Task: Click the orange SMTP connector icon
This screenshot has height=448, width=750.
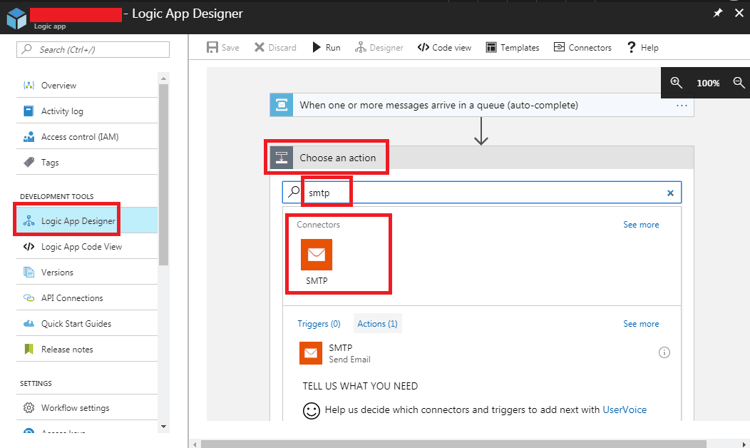Action: (316, 255)
